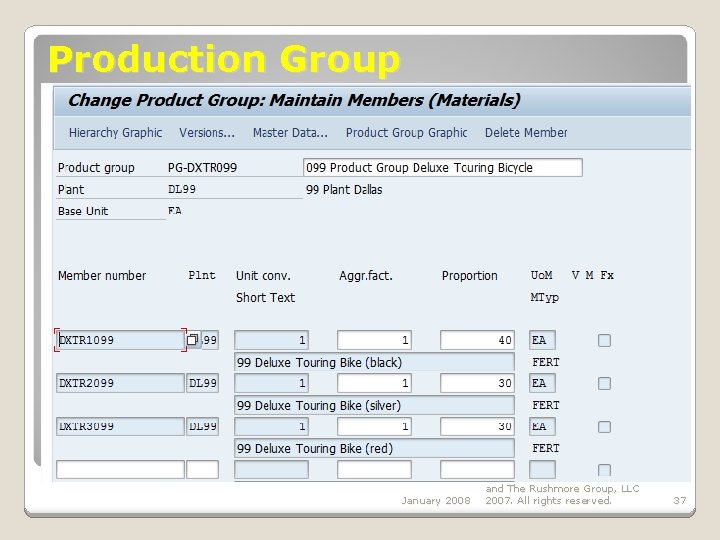This screenshot has height=540, width=720.
Task: Edit aggregation factor for DXTR1099
Action: [374, 340]
